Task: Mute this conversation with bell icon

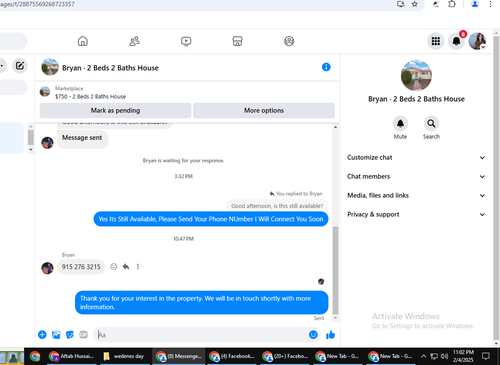Action: pyautogui.click(x=400, y=124)
